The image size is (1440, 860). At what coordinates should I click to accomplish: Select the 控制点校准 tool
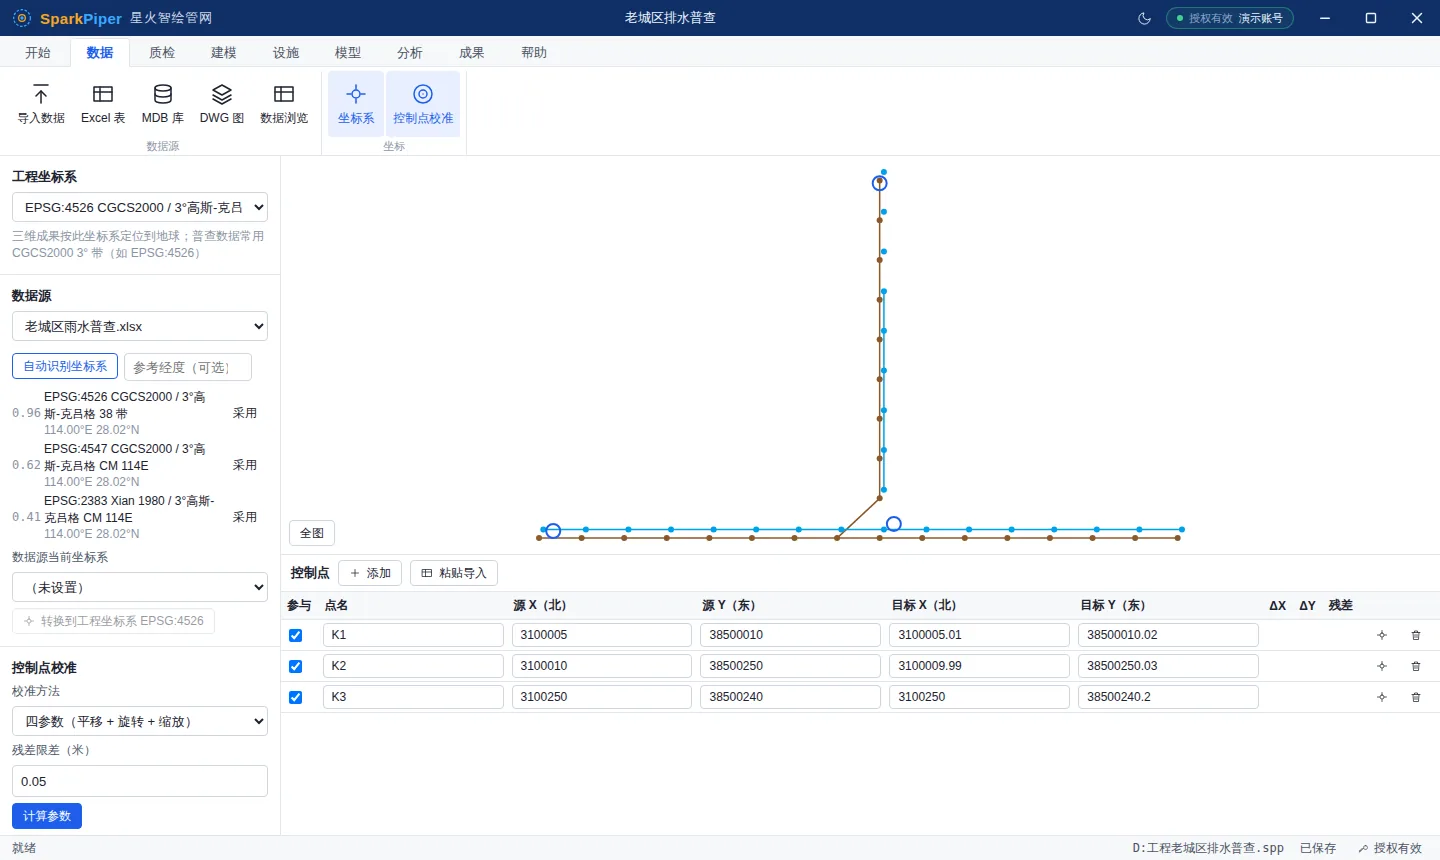pyautogui.click(x=423, y=104)
